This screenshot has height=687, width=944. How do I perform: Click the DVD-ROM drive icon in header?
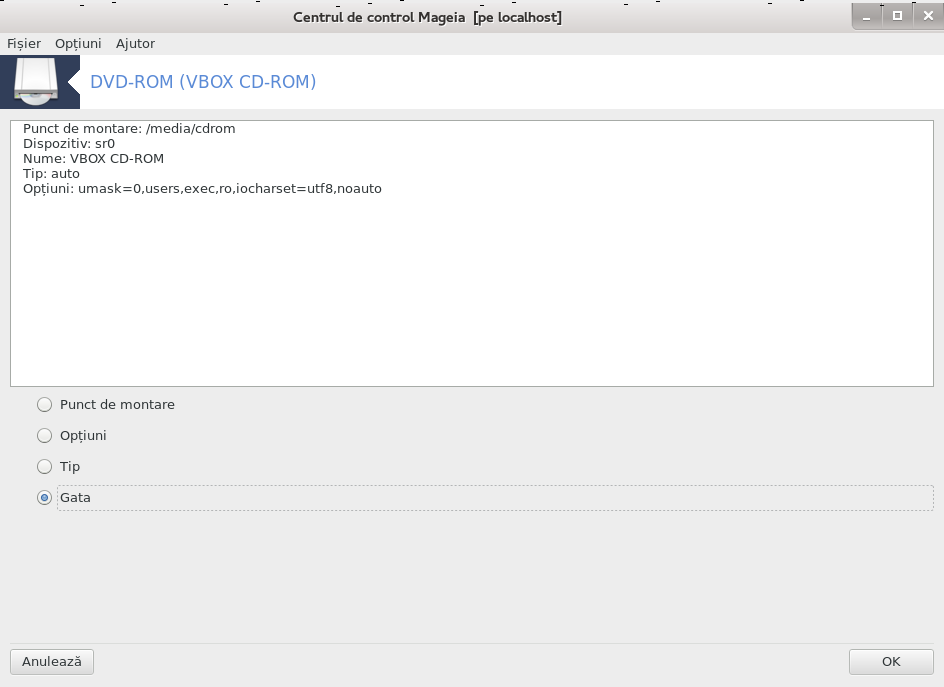click(36, 82)
